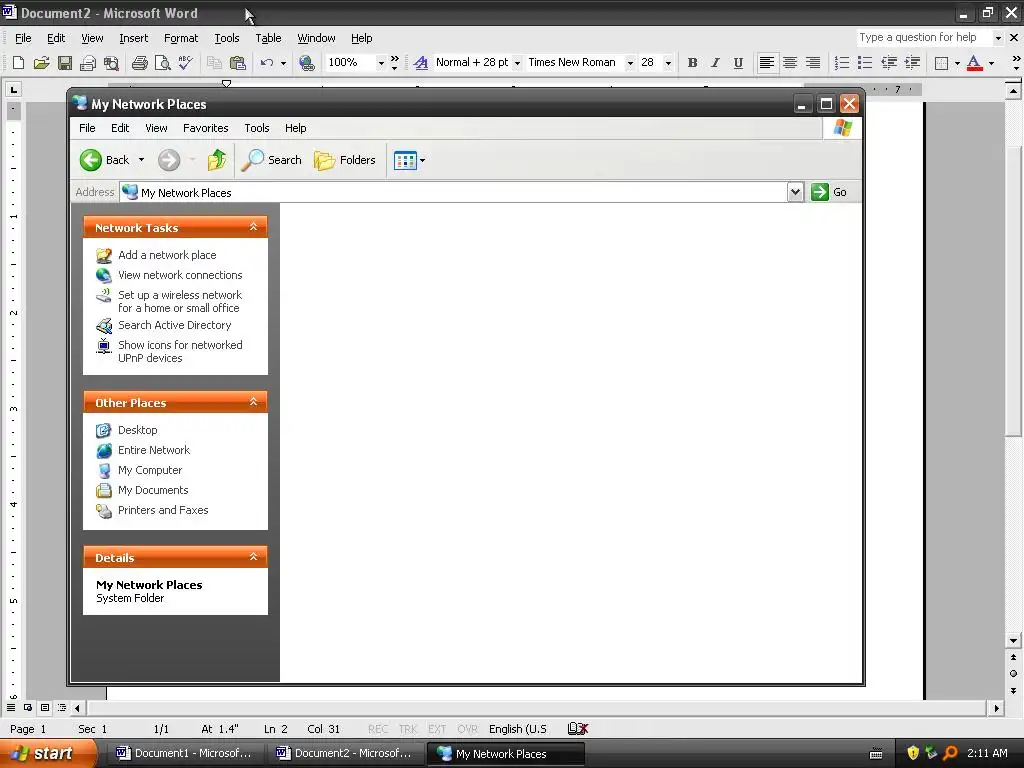The width and height of the screenshot is (1024, 768).
Task: Click the Paste clipboard icon in Word
Action: coord(238,63)
